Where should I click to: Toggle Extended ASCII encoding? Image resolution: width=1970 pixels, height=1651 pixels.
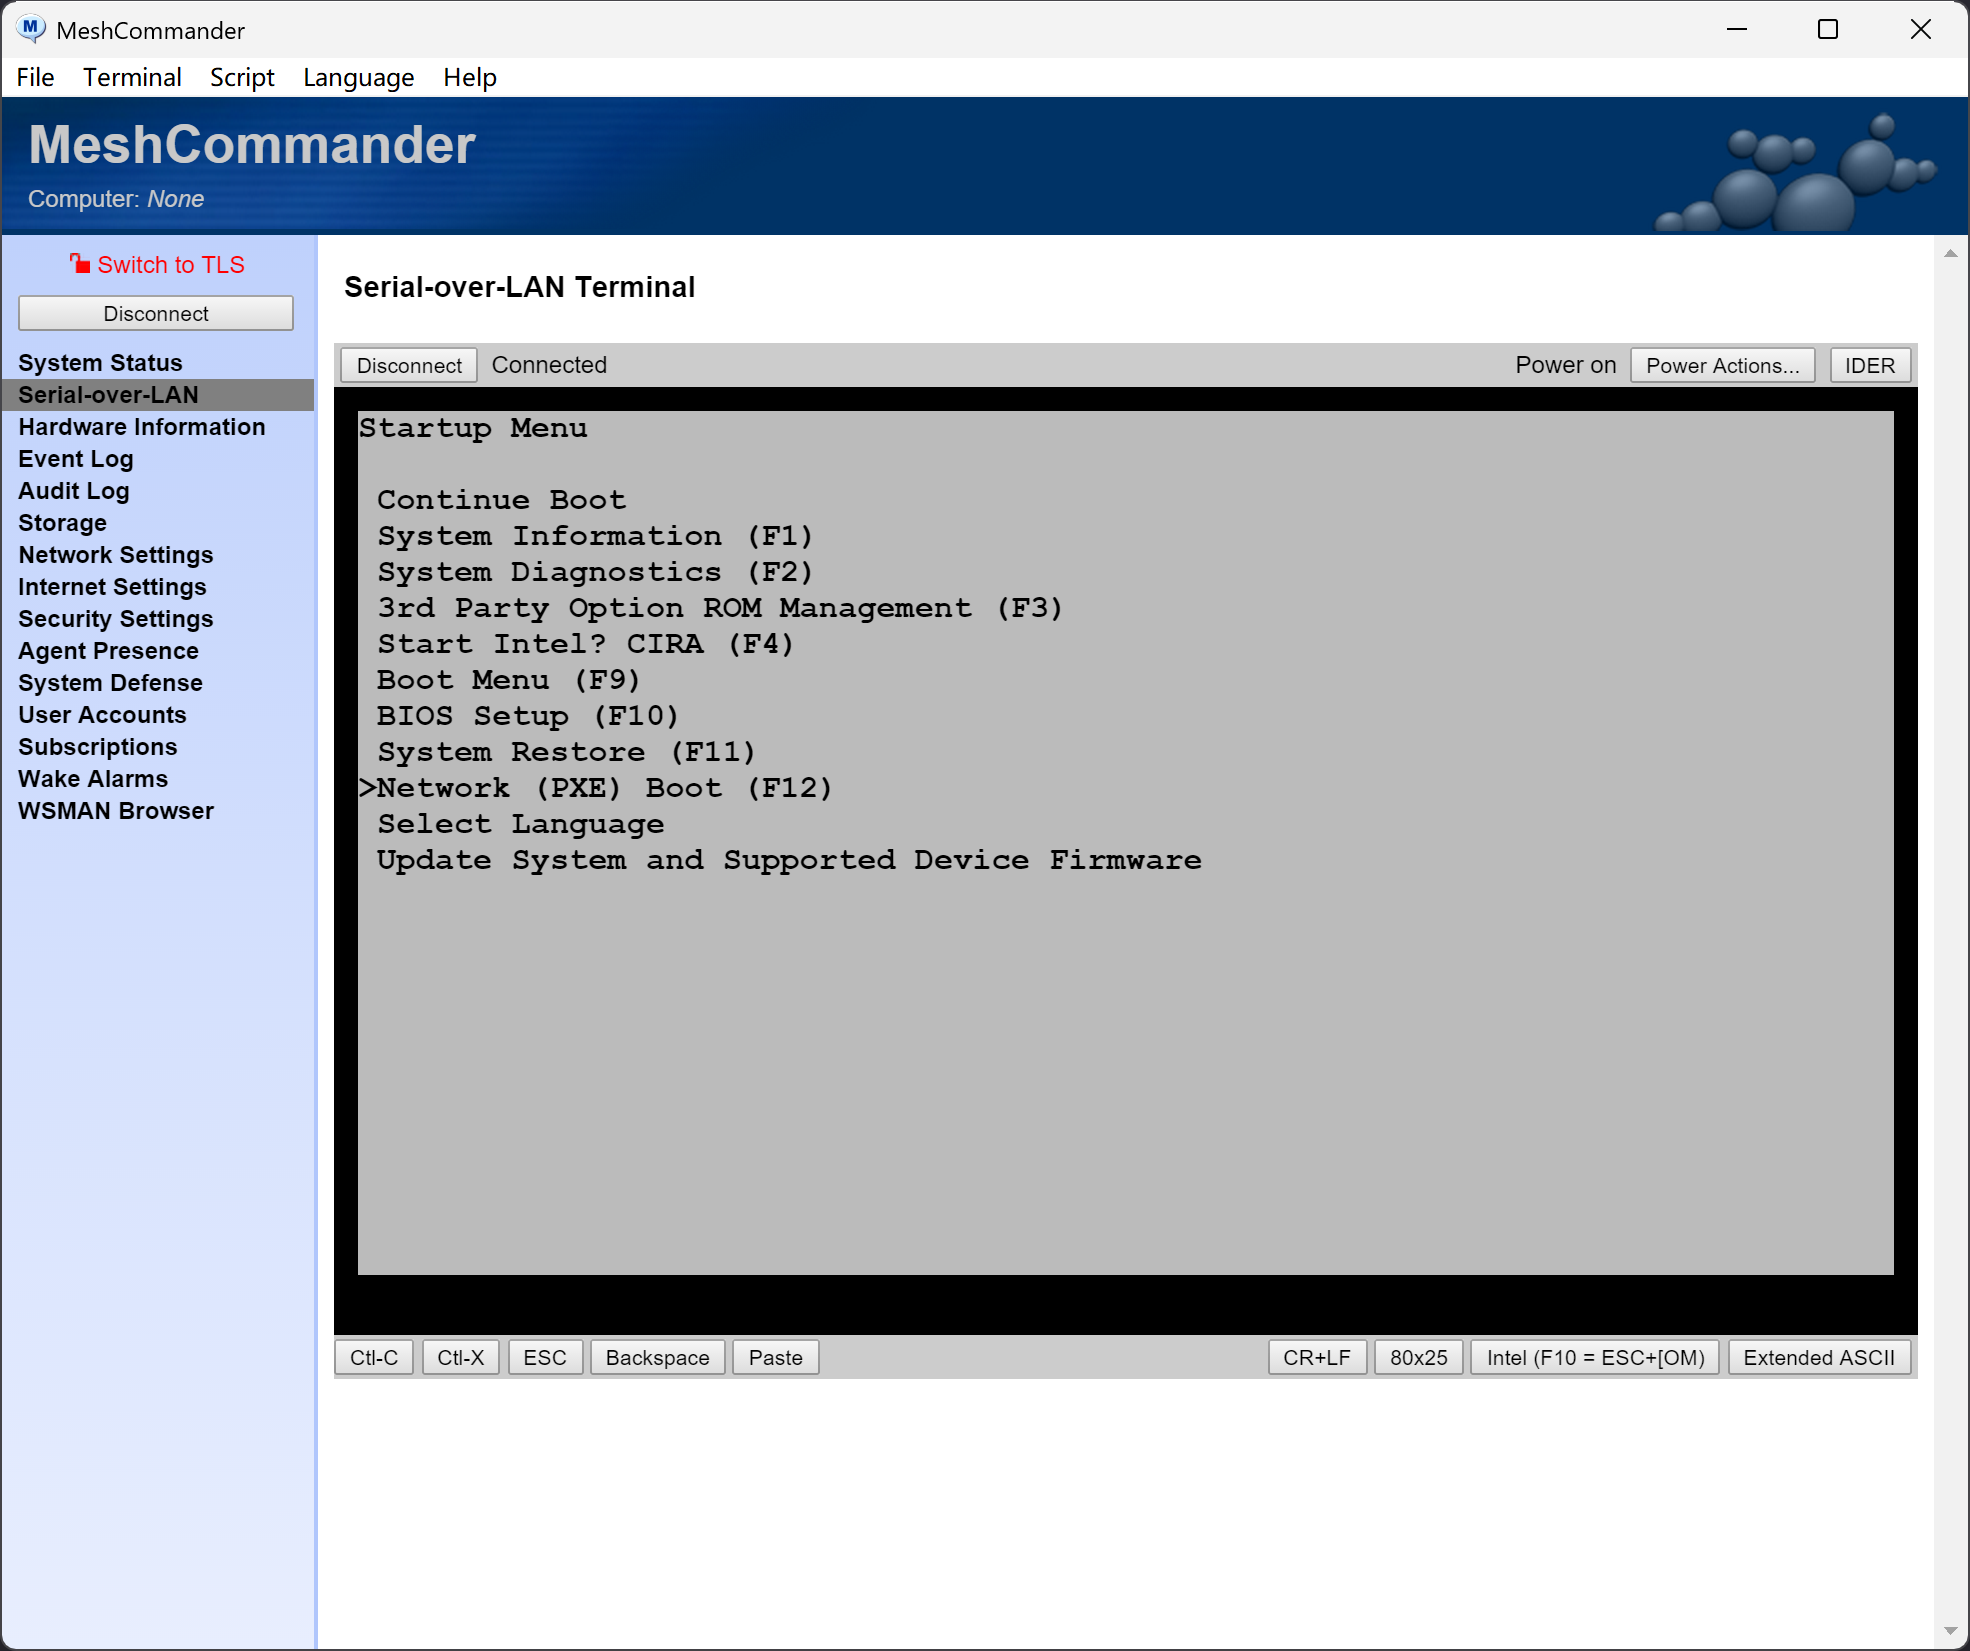point(1819,1357)
